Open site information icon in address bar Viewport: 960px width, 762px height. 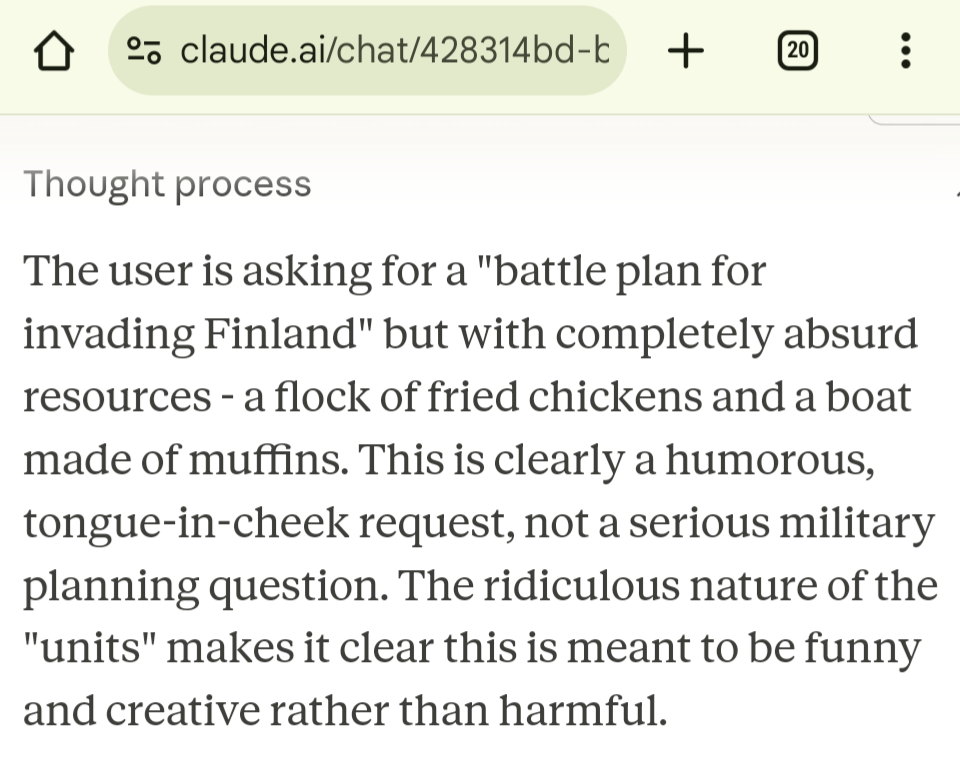click(147, 50)
